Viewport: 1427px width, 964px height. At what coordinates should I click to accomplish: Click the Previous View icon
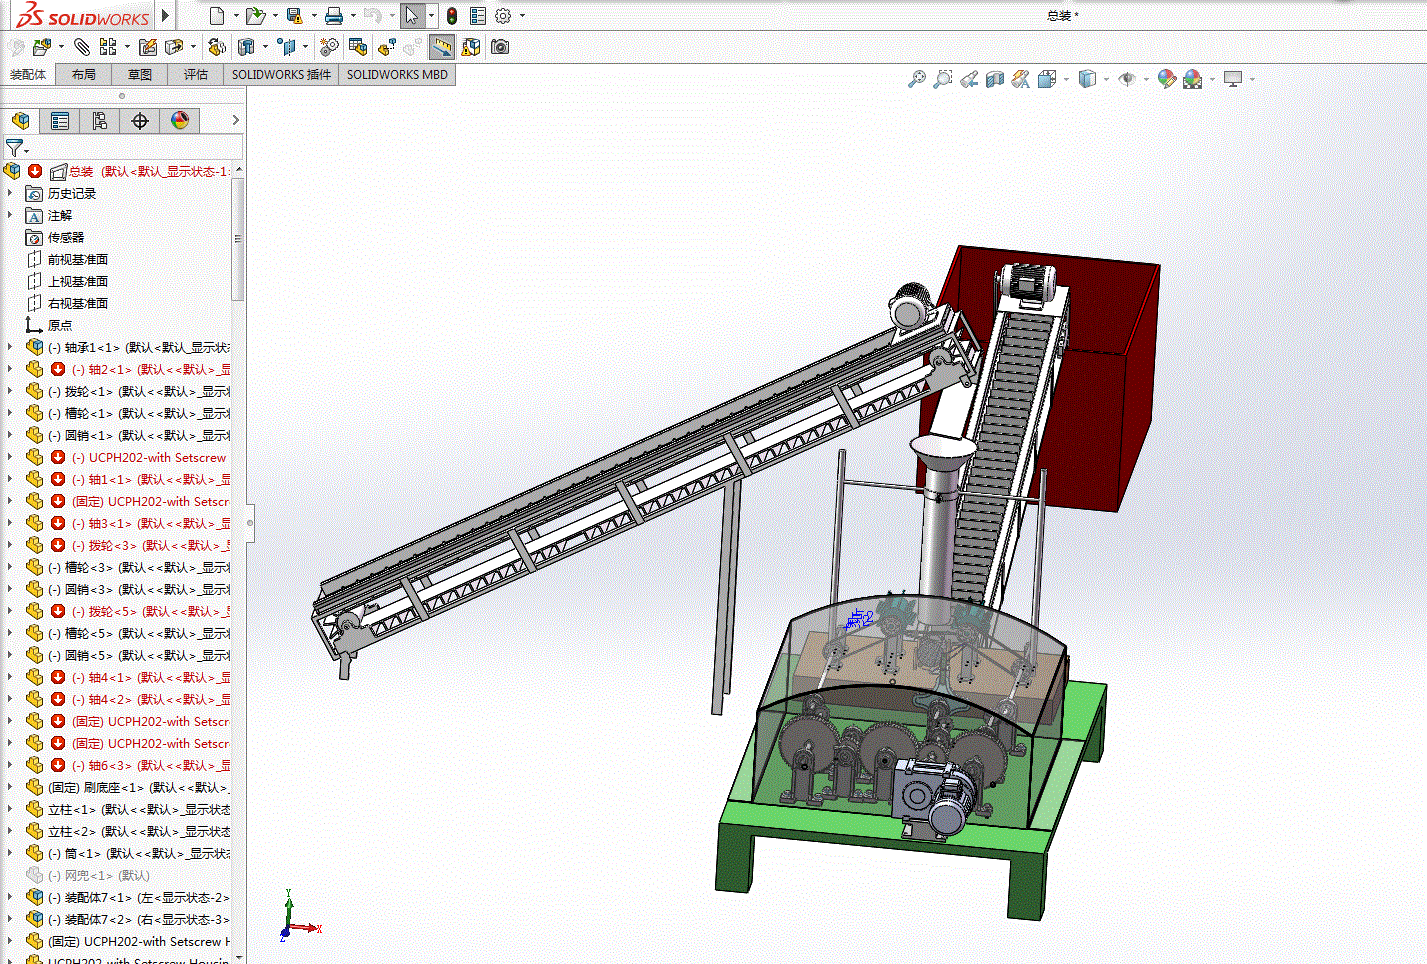coord(969,79)
